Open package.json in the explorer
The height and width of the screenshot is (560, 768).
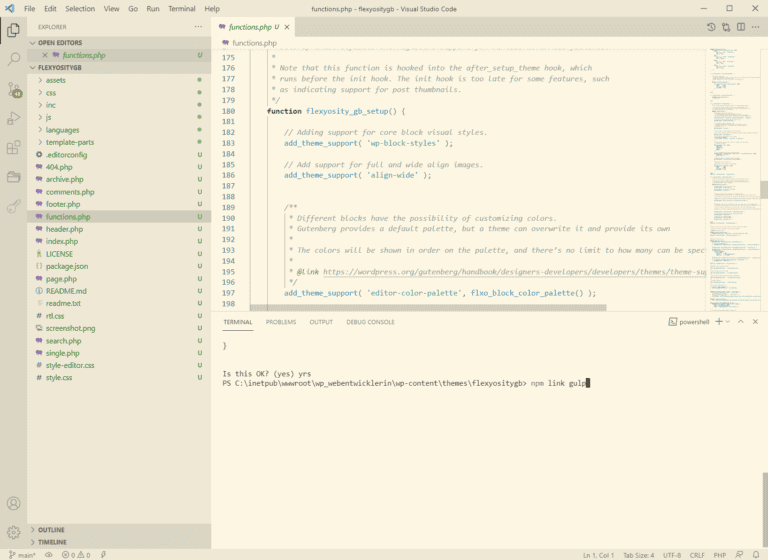coord(119,266)
